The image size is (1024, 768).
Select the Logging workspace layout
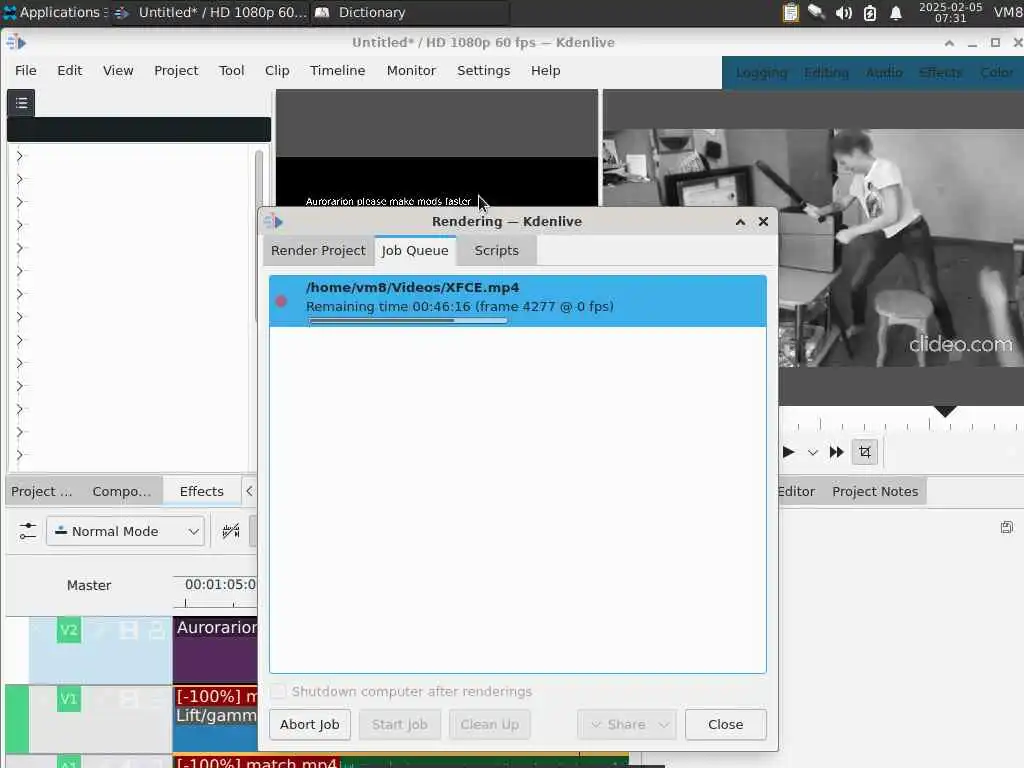[761, 72]
